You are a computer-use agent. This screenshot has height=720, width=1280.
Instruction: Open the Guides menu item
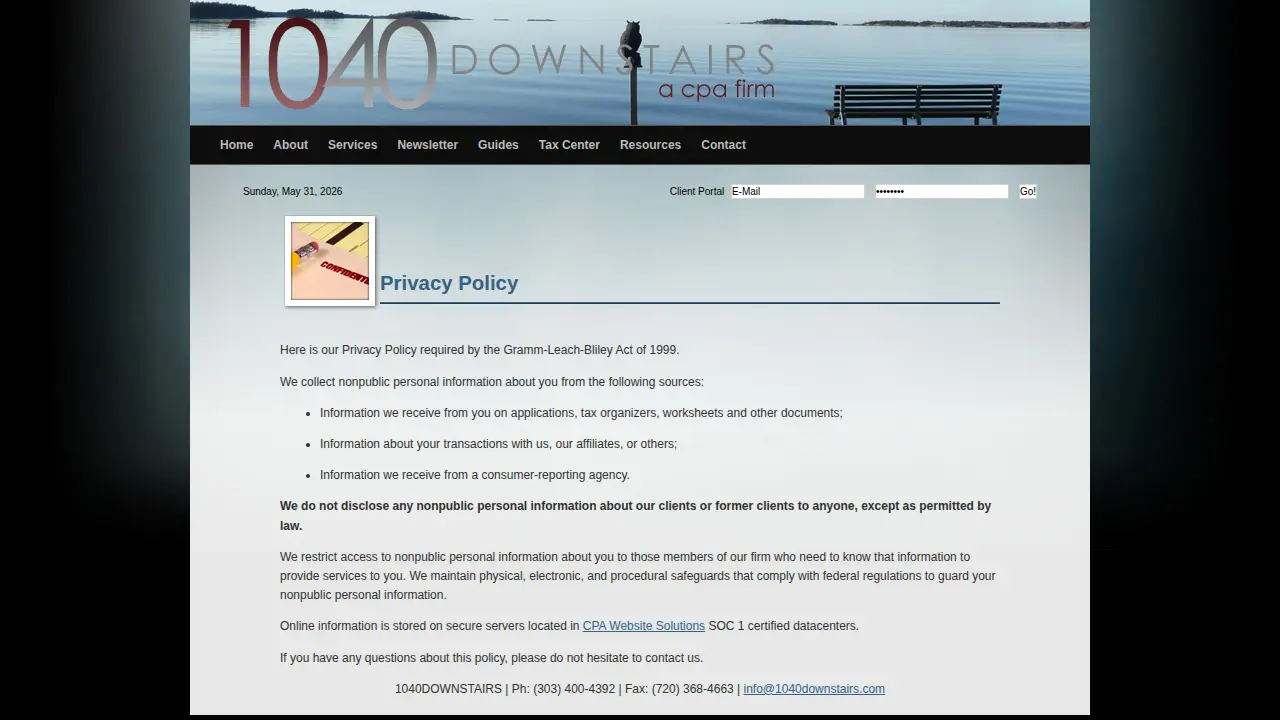[498, 145]
